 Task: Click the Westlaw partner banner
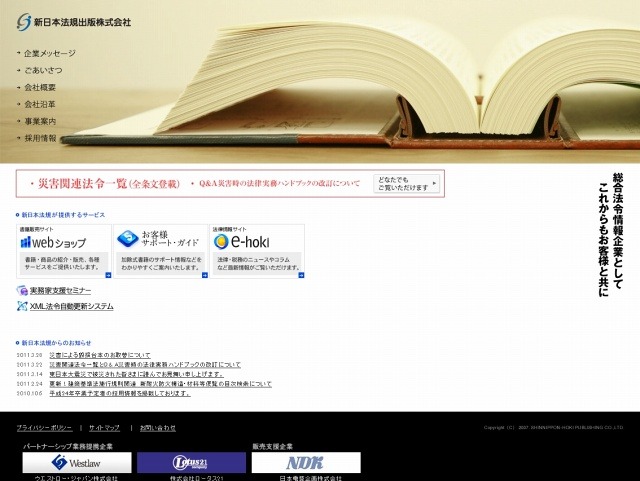[x=77, y=463]
